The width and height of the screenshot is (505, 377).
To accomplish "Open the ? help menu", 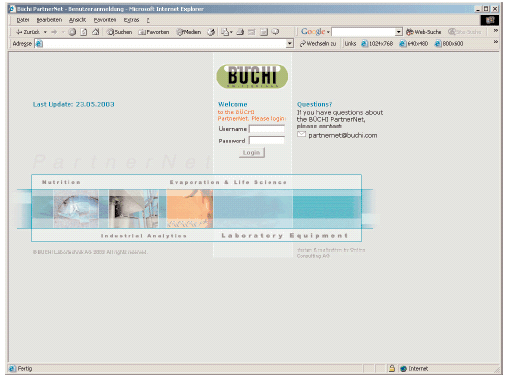I will 148,20.
